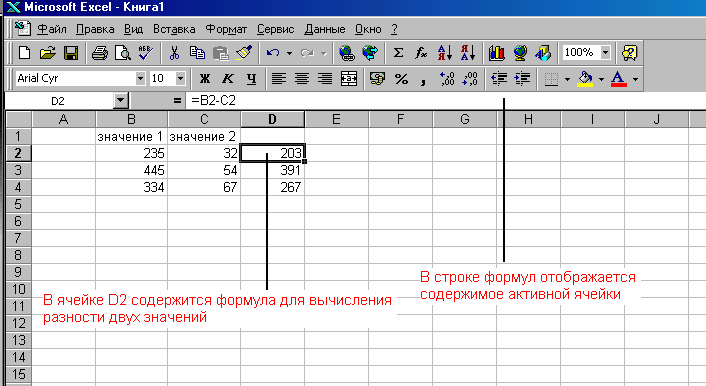Screen dimensions: 706x386
Task: Select cell containing 445
Action: pyautogui.click(x=131, y=170)
